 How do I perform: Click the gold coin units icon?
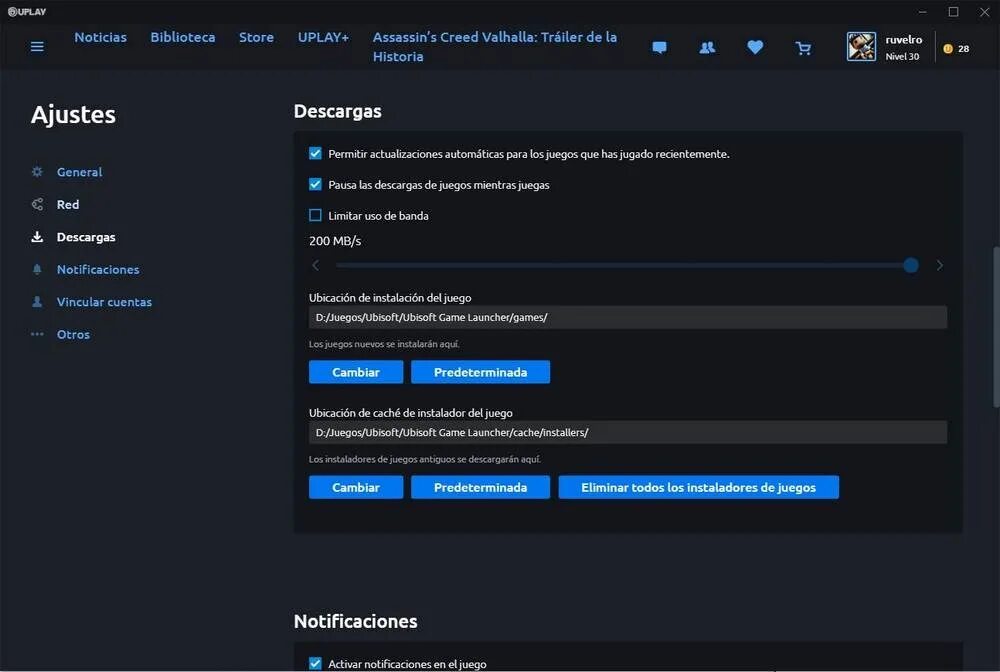click(948, 48)
